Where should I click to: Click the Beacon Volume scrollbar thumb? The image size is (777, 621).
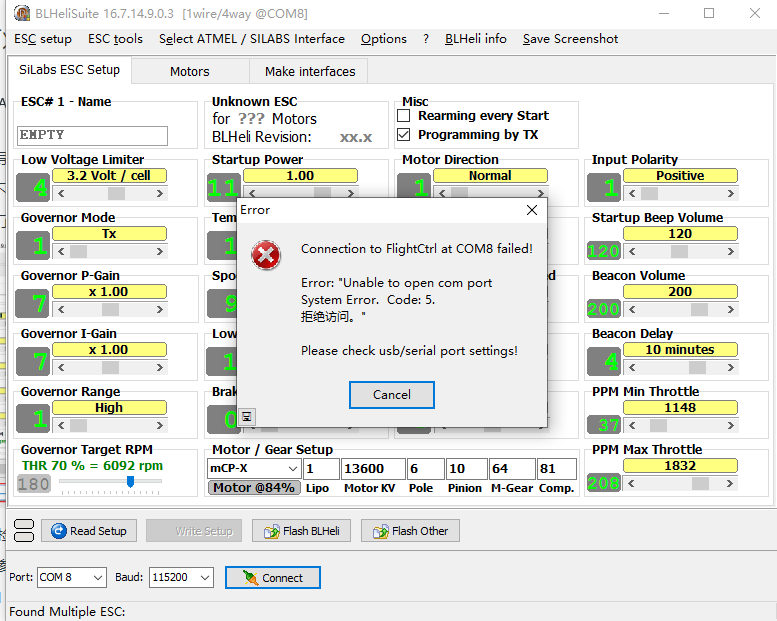[699, 309]
